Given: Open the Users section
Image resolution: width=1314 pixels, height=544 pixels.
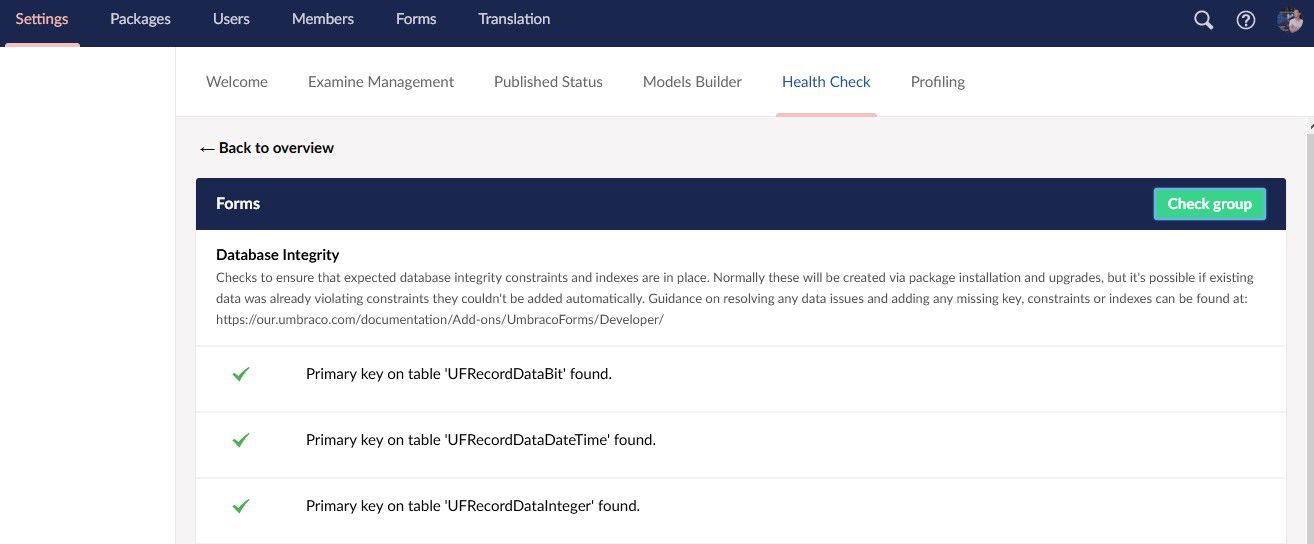Looking at the screenshot, I should coord(231,19).
